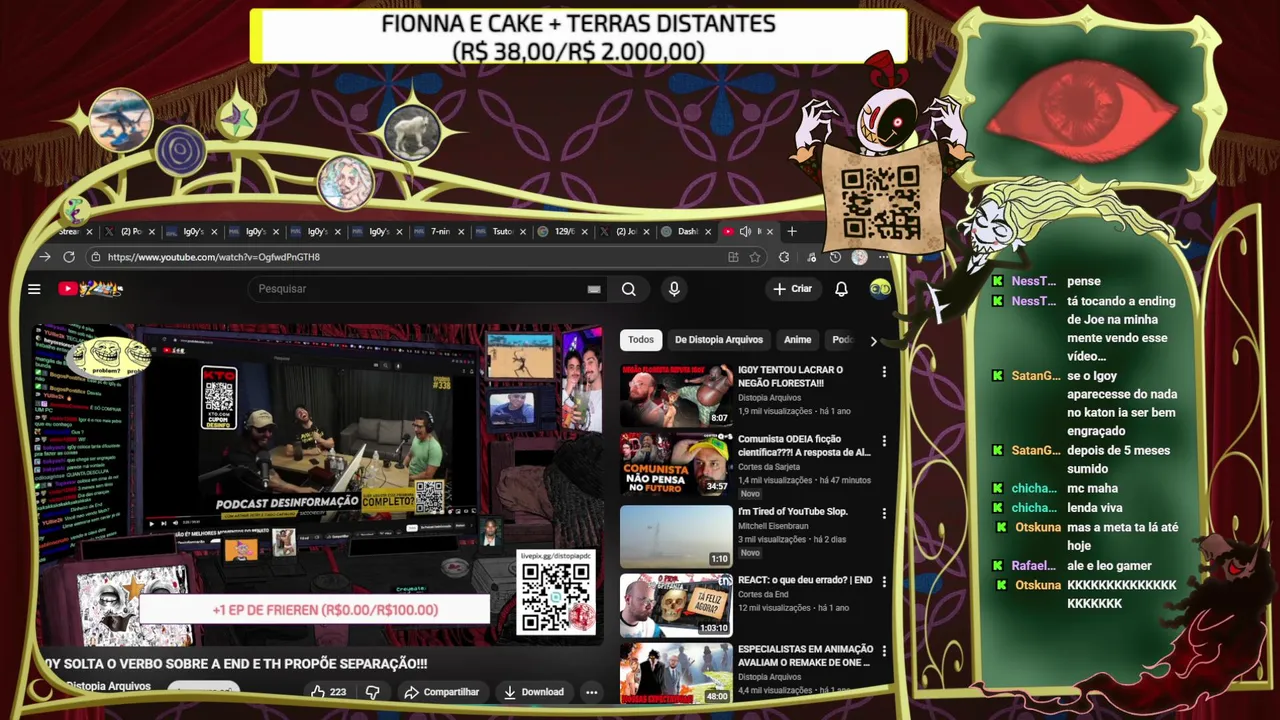
Task: Close the Tsuto browser tab
Action: pos(524,232)
